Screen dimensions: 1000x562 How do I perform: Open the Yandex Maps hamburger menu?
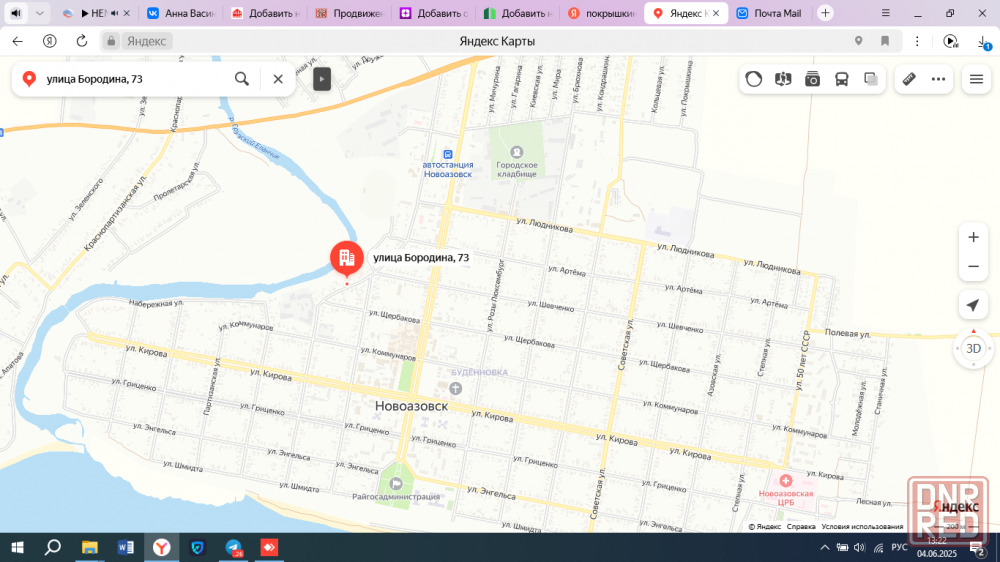click(x=976, y=79)
